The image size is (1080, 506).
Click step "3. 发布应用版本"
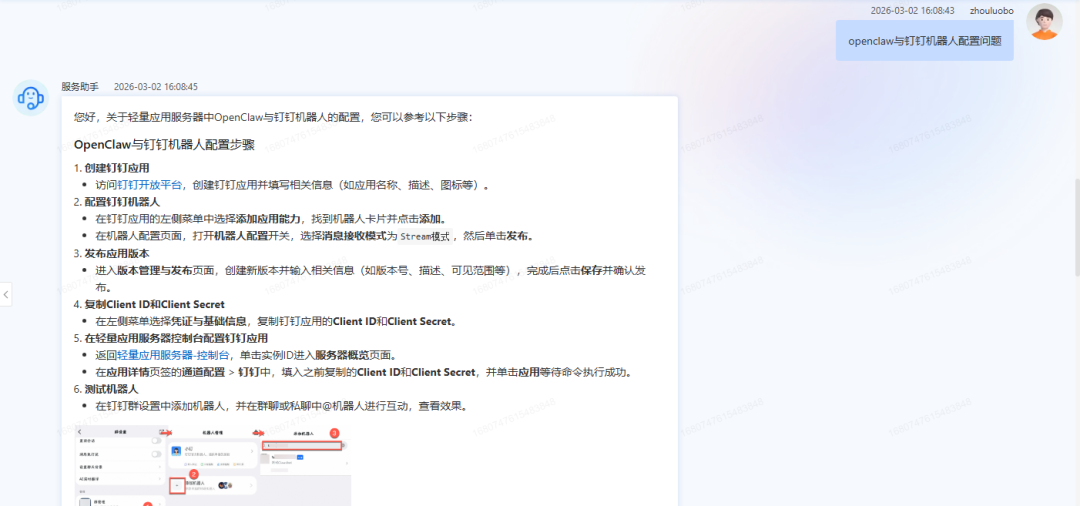coord(112,253)
